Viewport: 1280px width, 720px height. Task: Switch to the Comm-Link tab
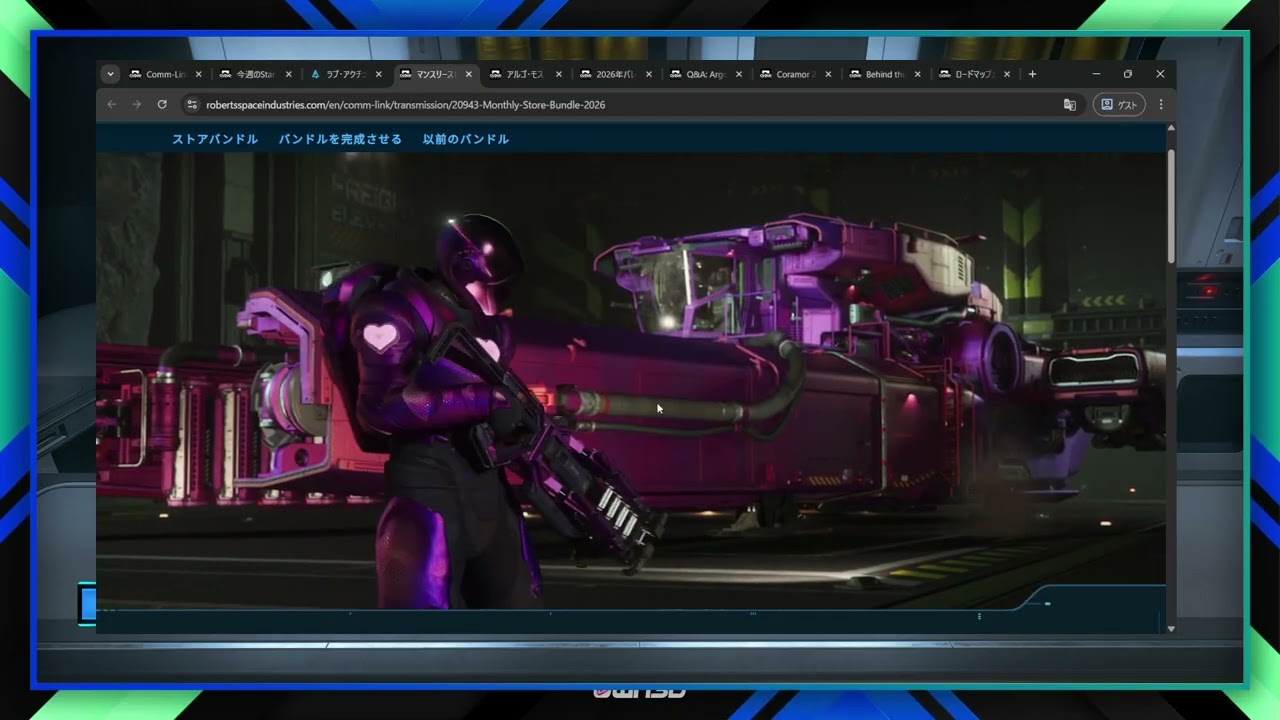pos(165,74)
